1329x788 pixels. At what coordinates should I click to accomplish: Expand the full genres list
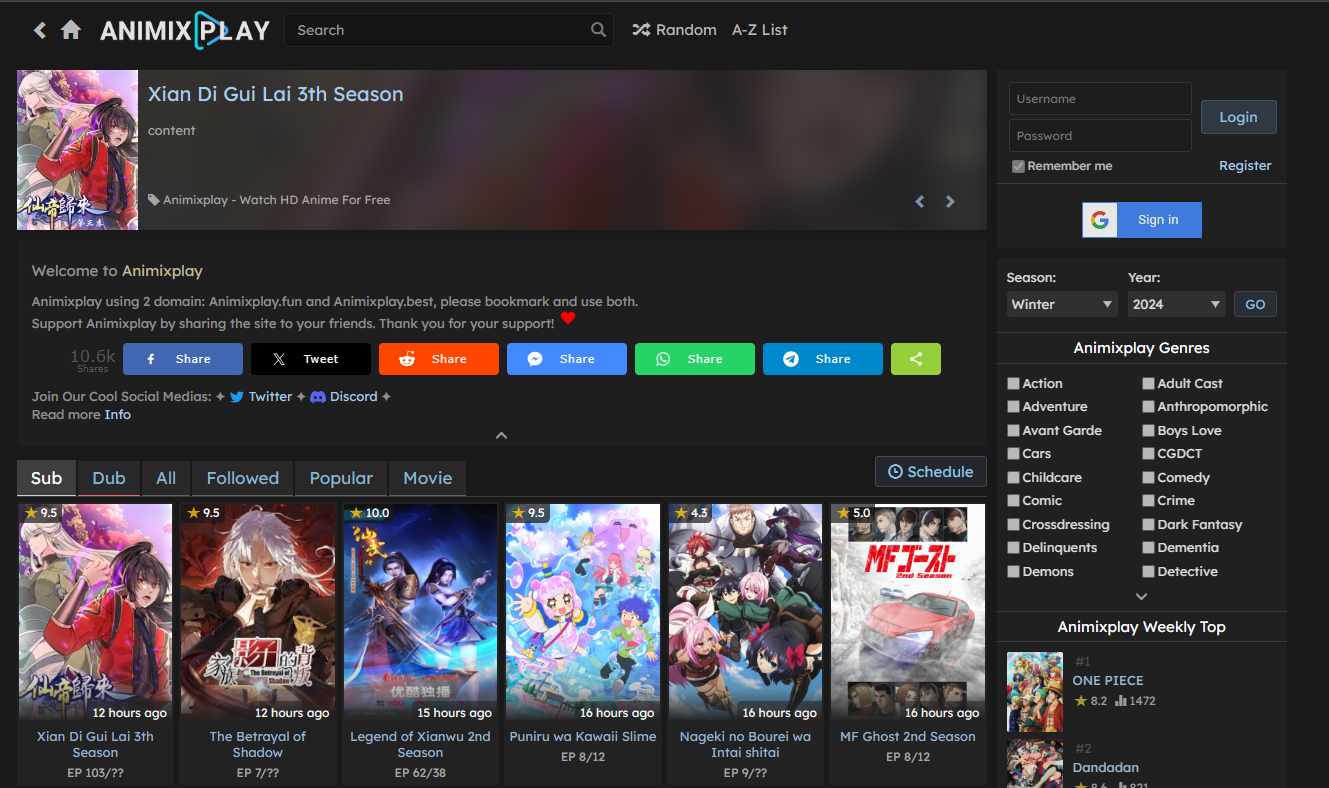click(1141, 596)
